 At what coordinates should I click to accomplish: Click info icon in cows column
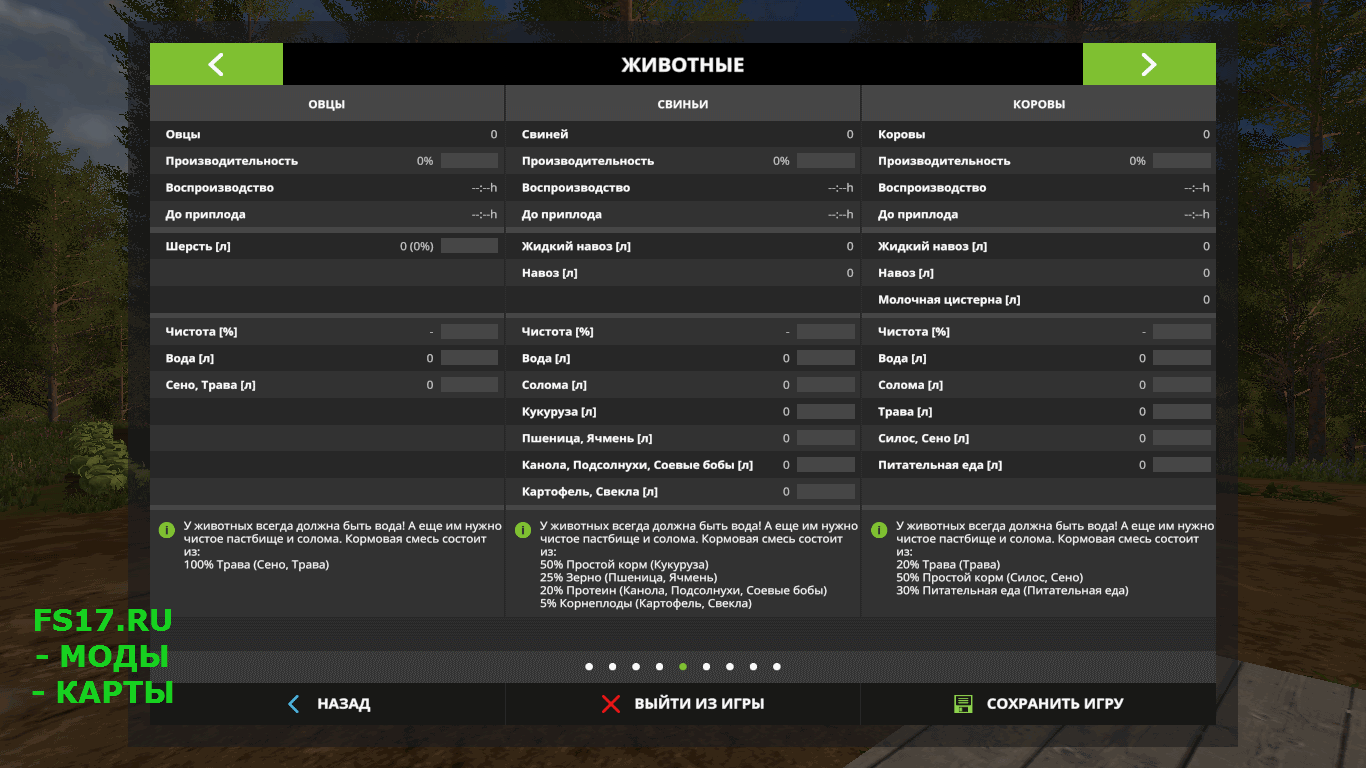[x=879, y=529]
